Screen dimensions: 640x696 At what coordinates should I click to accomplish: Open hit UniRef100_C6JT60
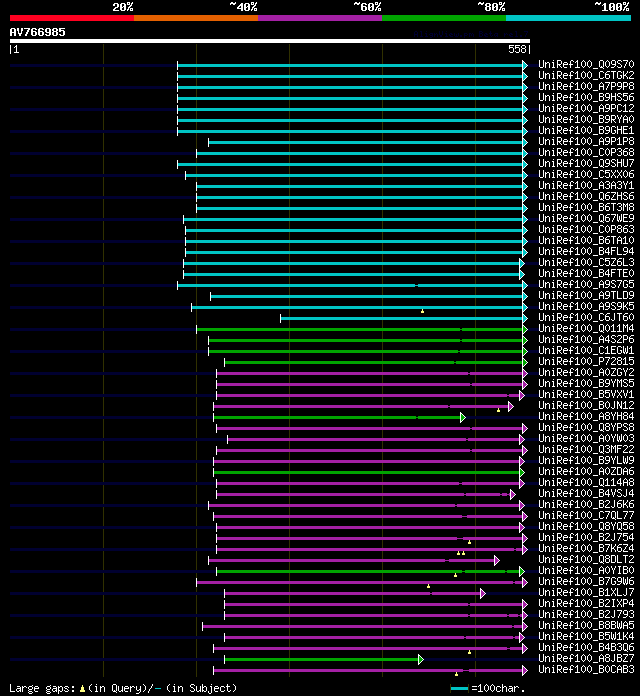point(586,318)
